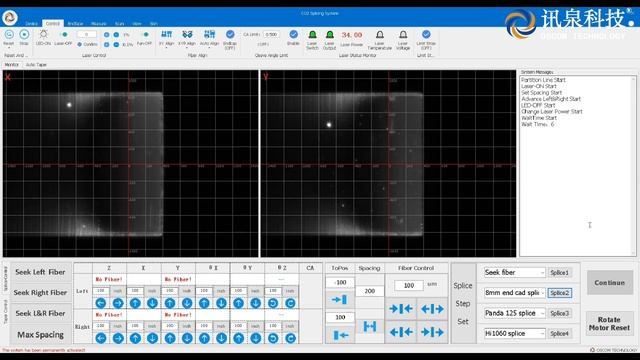Click the Fiber Control 100 µm field
Viewport: 640px width, 360px height.
coord(409,285)
